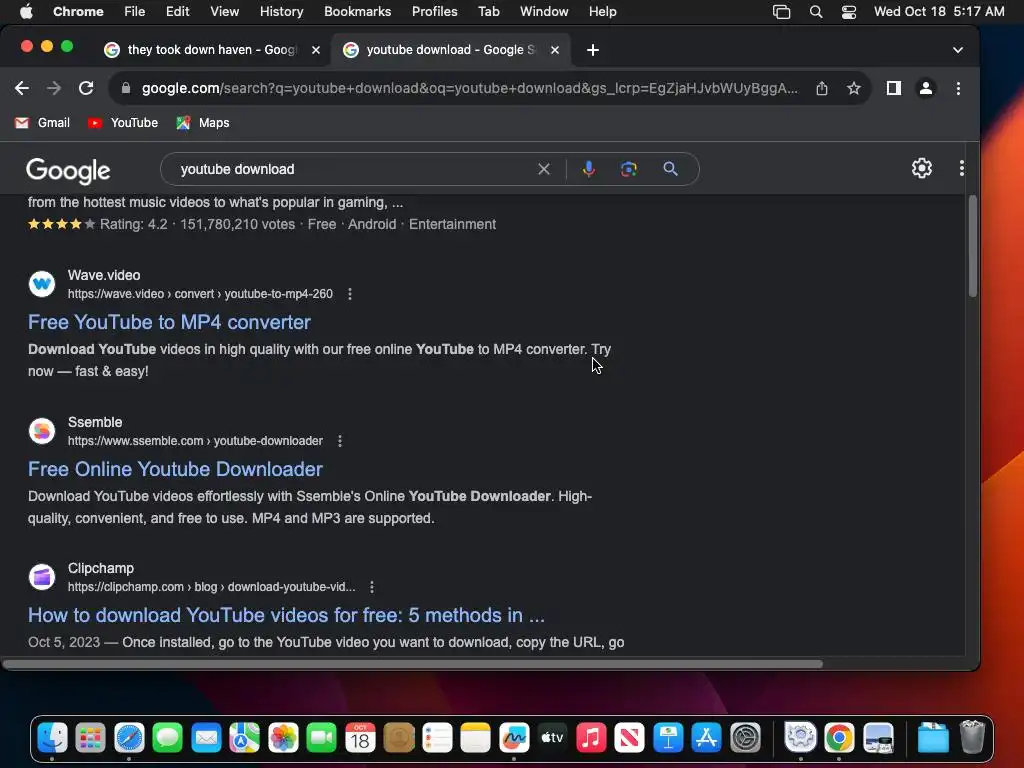Image resolution: width=1024 pixels, height=768 pixels.
Task: Open the Profiles menu
Action: coord(434,12)
